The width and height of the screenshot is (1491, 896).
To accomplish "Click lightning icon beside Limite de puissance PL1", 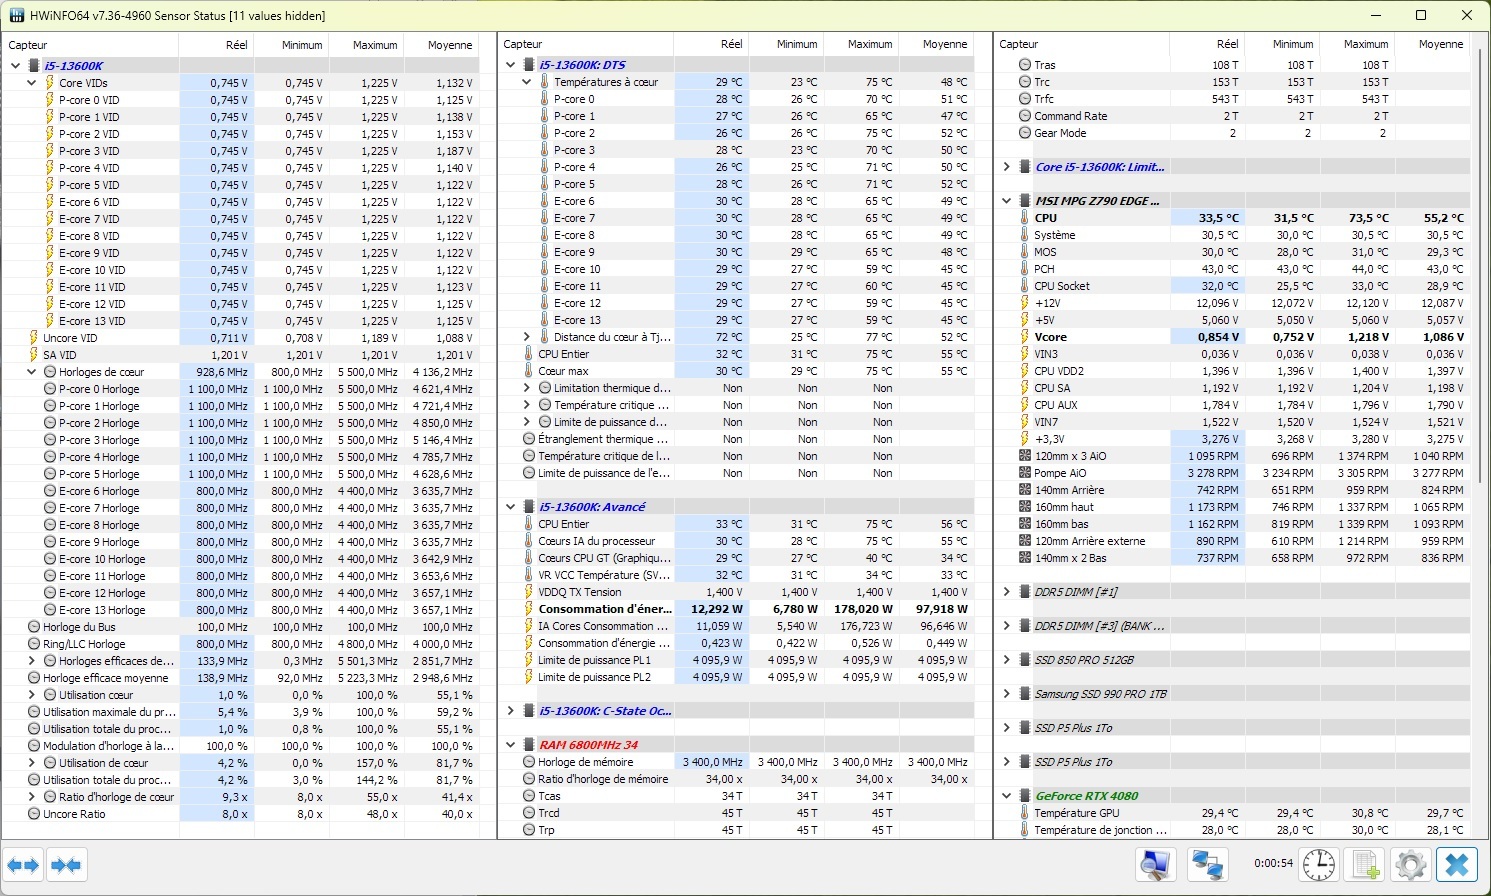I will [529, 660].
